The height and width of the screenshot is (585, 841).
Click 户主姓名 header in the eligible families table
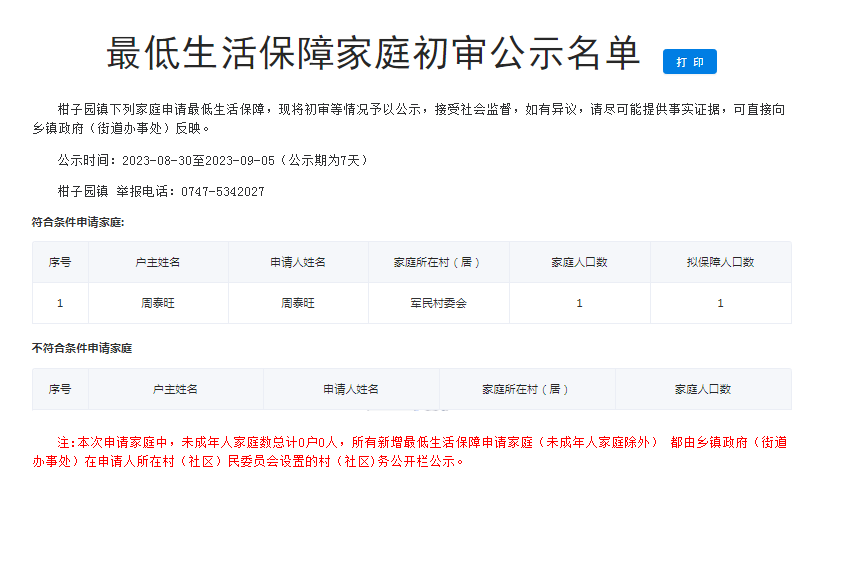point(158,262)
